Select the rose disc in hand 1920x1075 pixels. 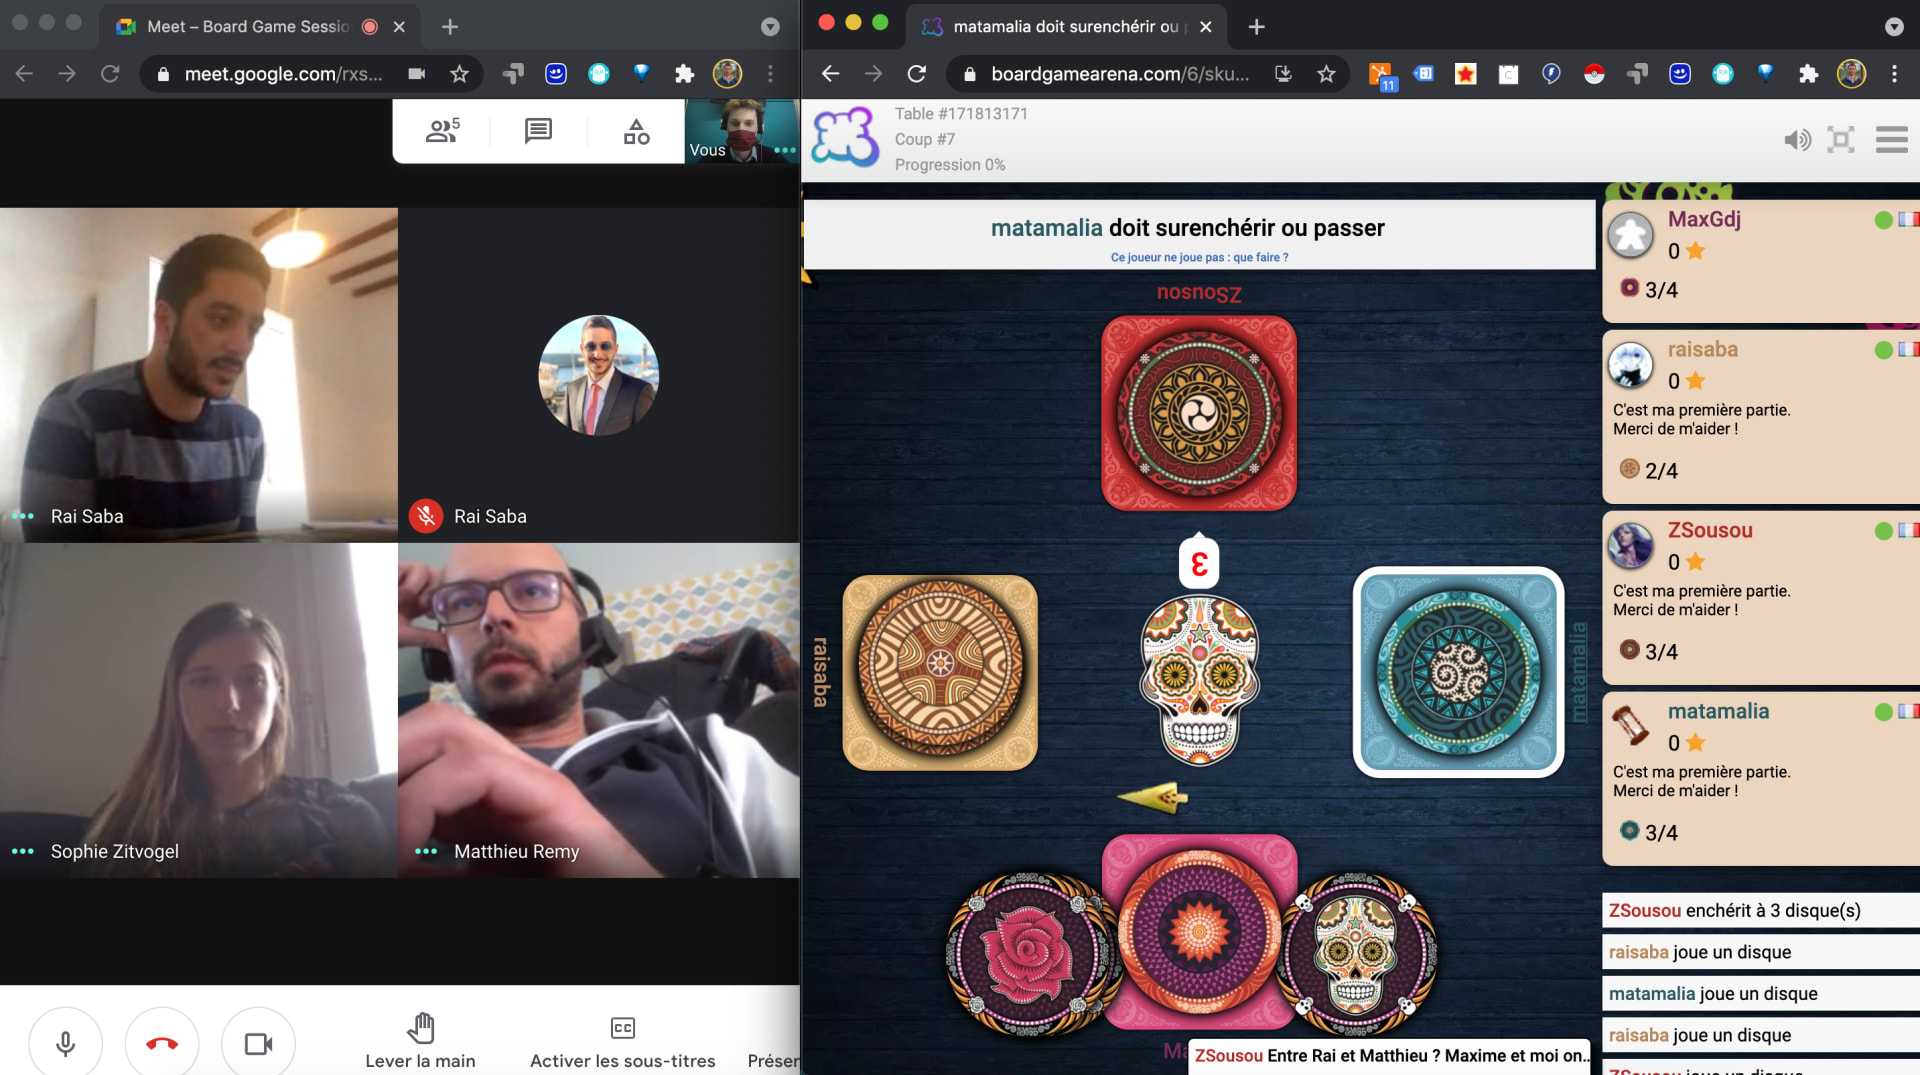1028,954
